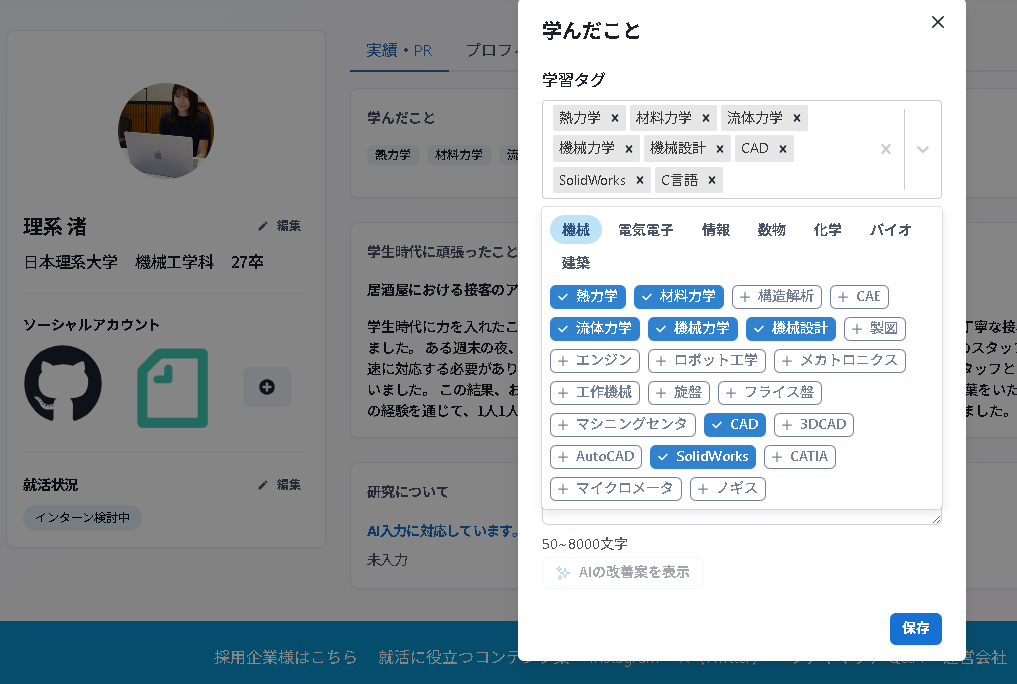This screenshot has height=684, width=1017.
Task: Deselect the 熱力学 tag option
Action: [x=588, y=296]
